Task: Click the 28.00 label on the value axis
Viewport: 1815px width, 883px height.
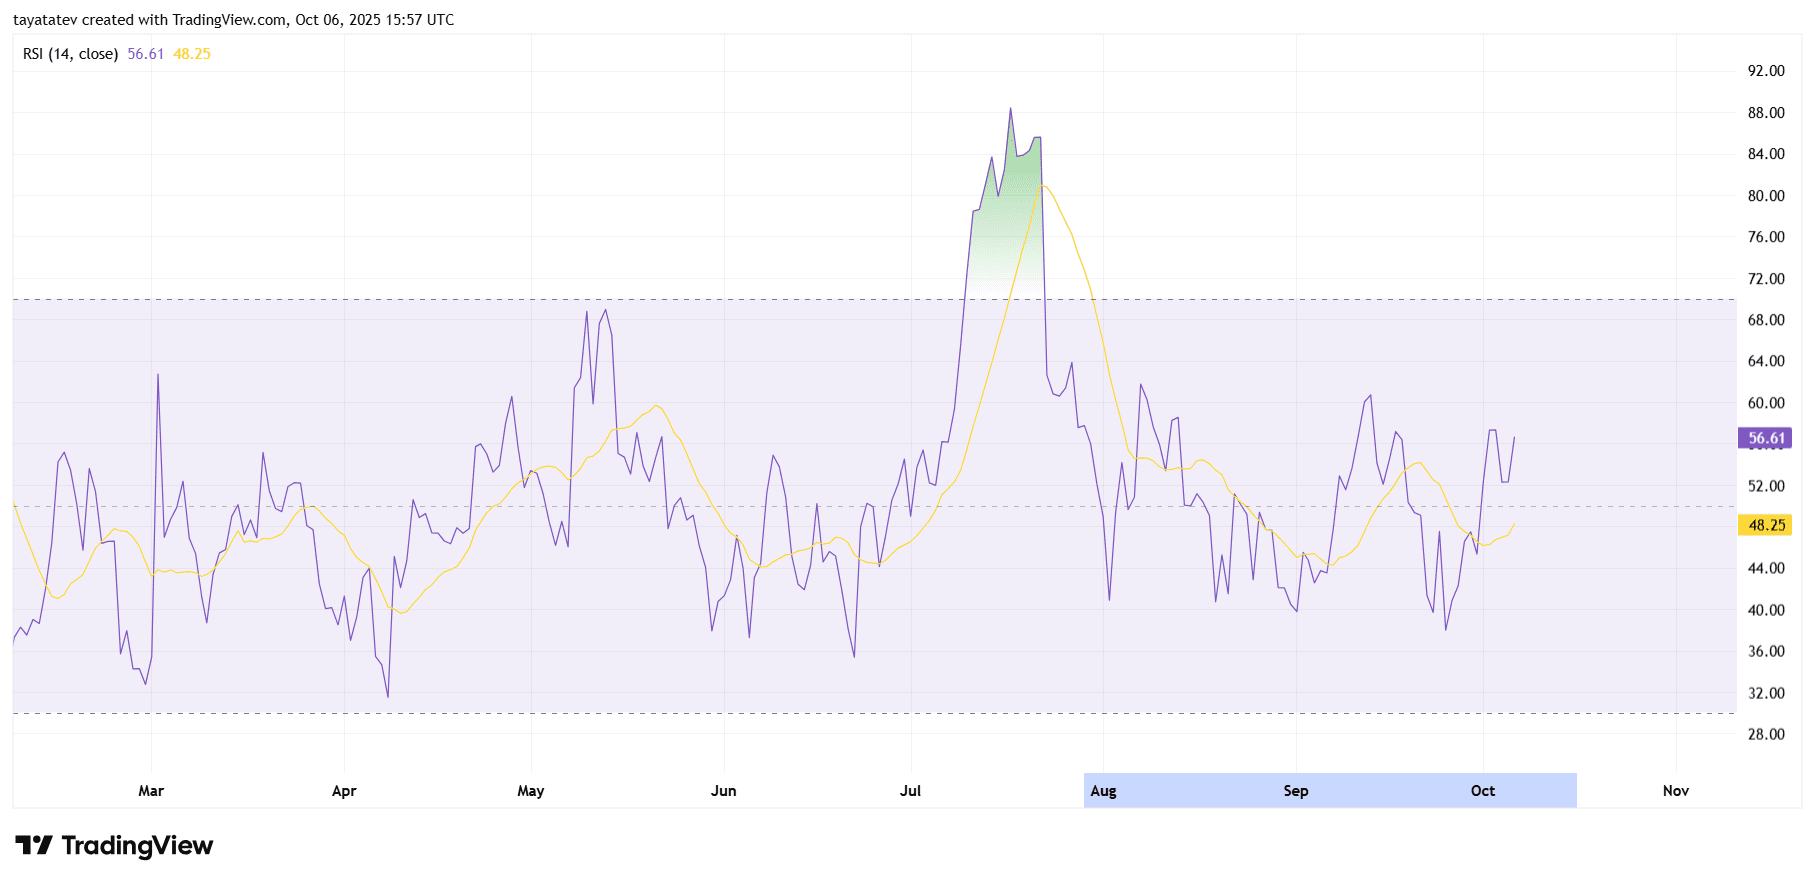Action: [1765, 734]
